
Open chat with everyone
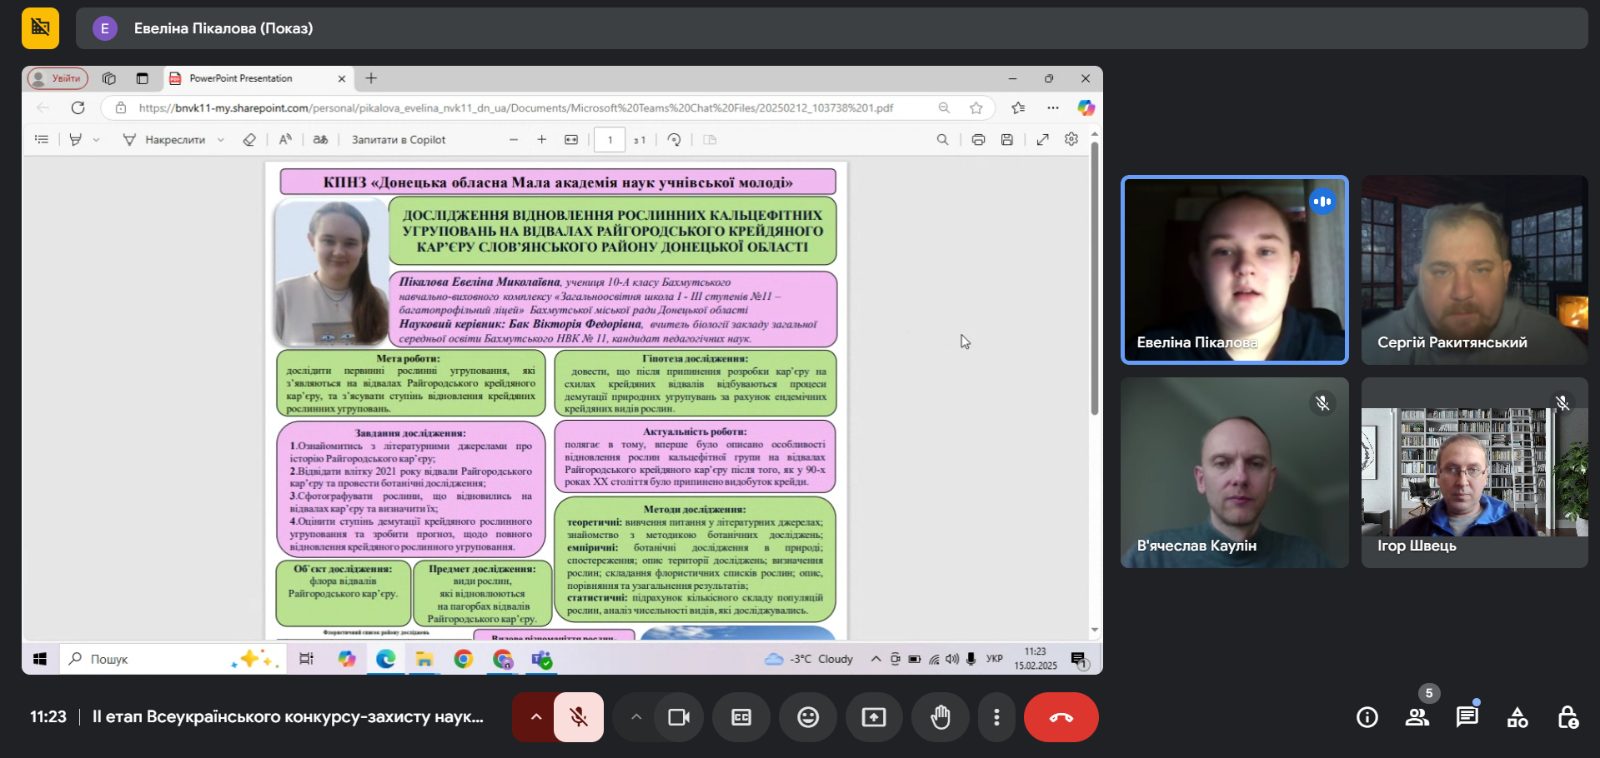[x=1467, y=717]
